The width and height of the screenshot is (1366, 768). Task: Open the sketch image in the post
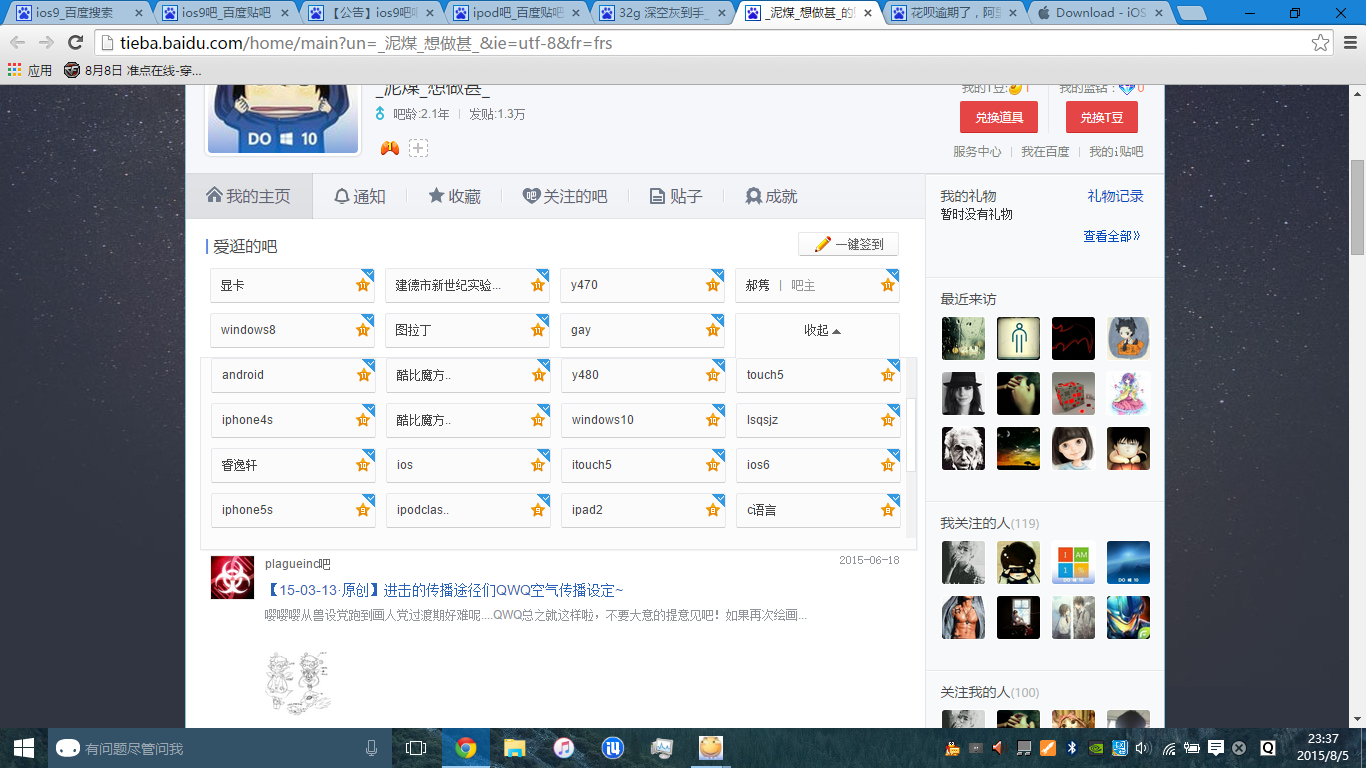pyautogui.click(x=298, y=682)
